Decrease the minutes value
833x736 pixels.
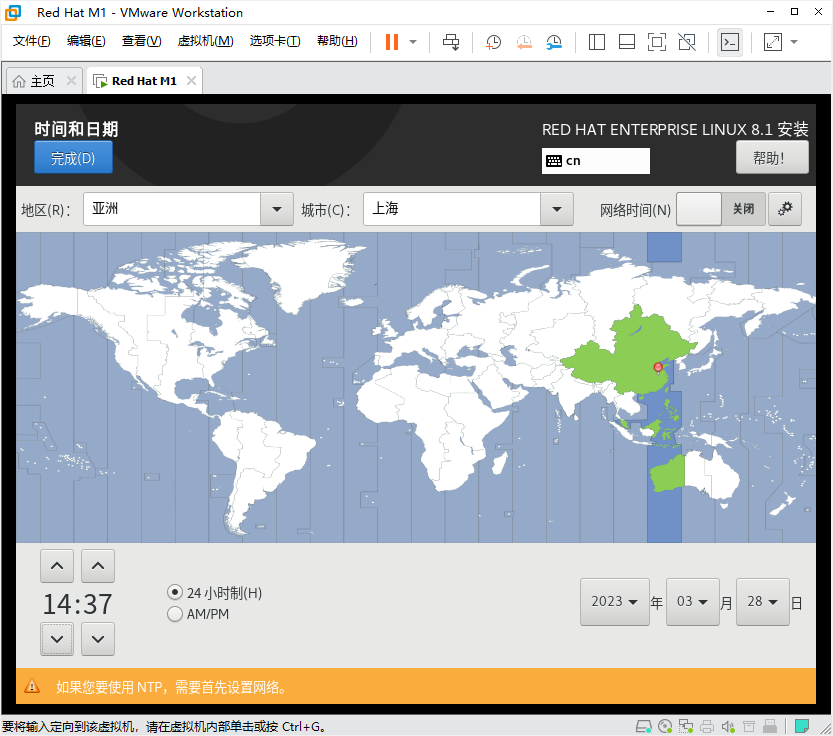pyautogui.click(x=98, y=639)
